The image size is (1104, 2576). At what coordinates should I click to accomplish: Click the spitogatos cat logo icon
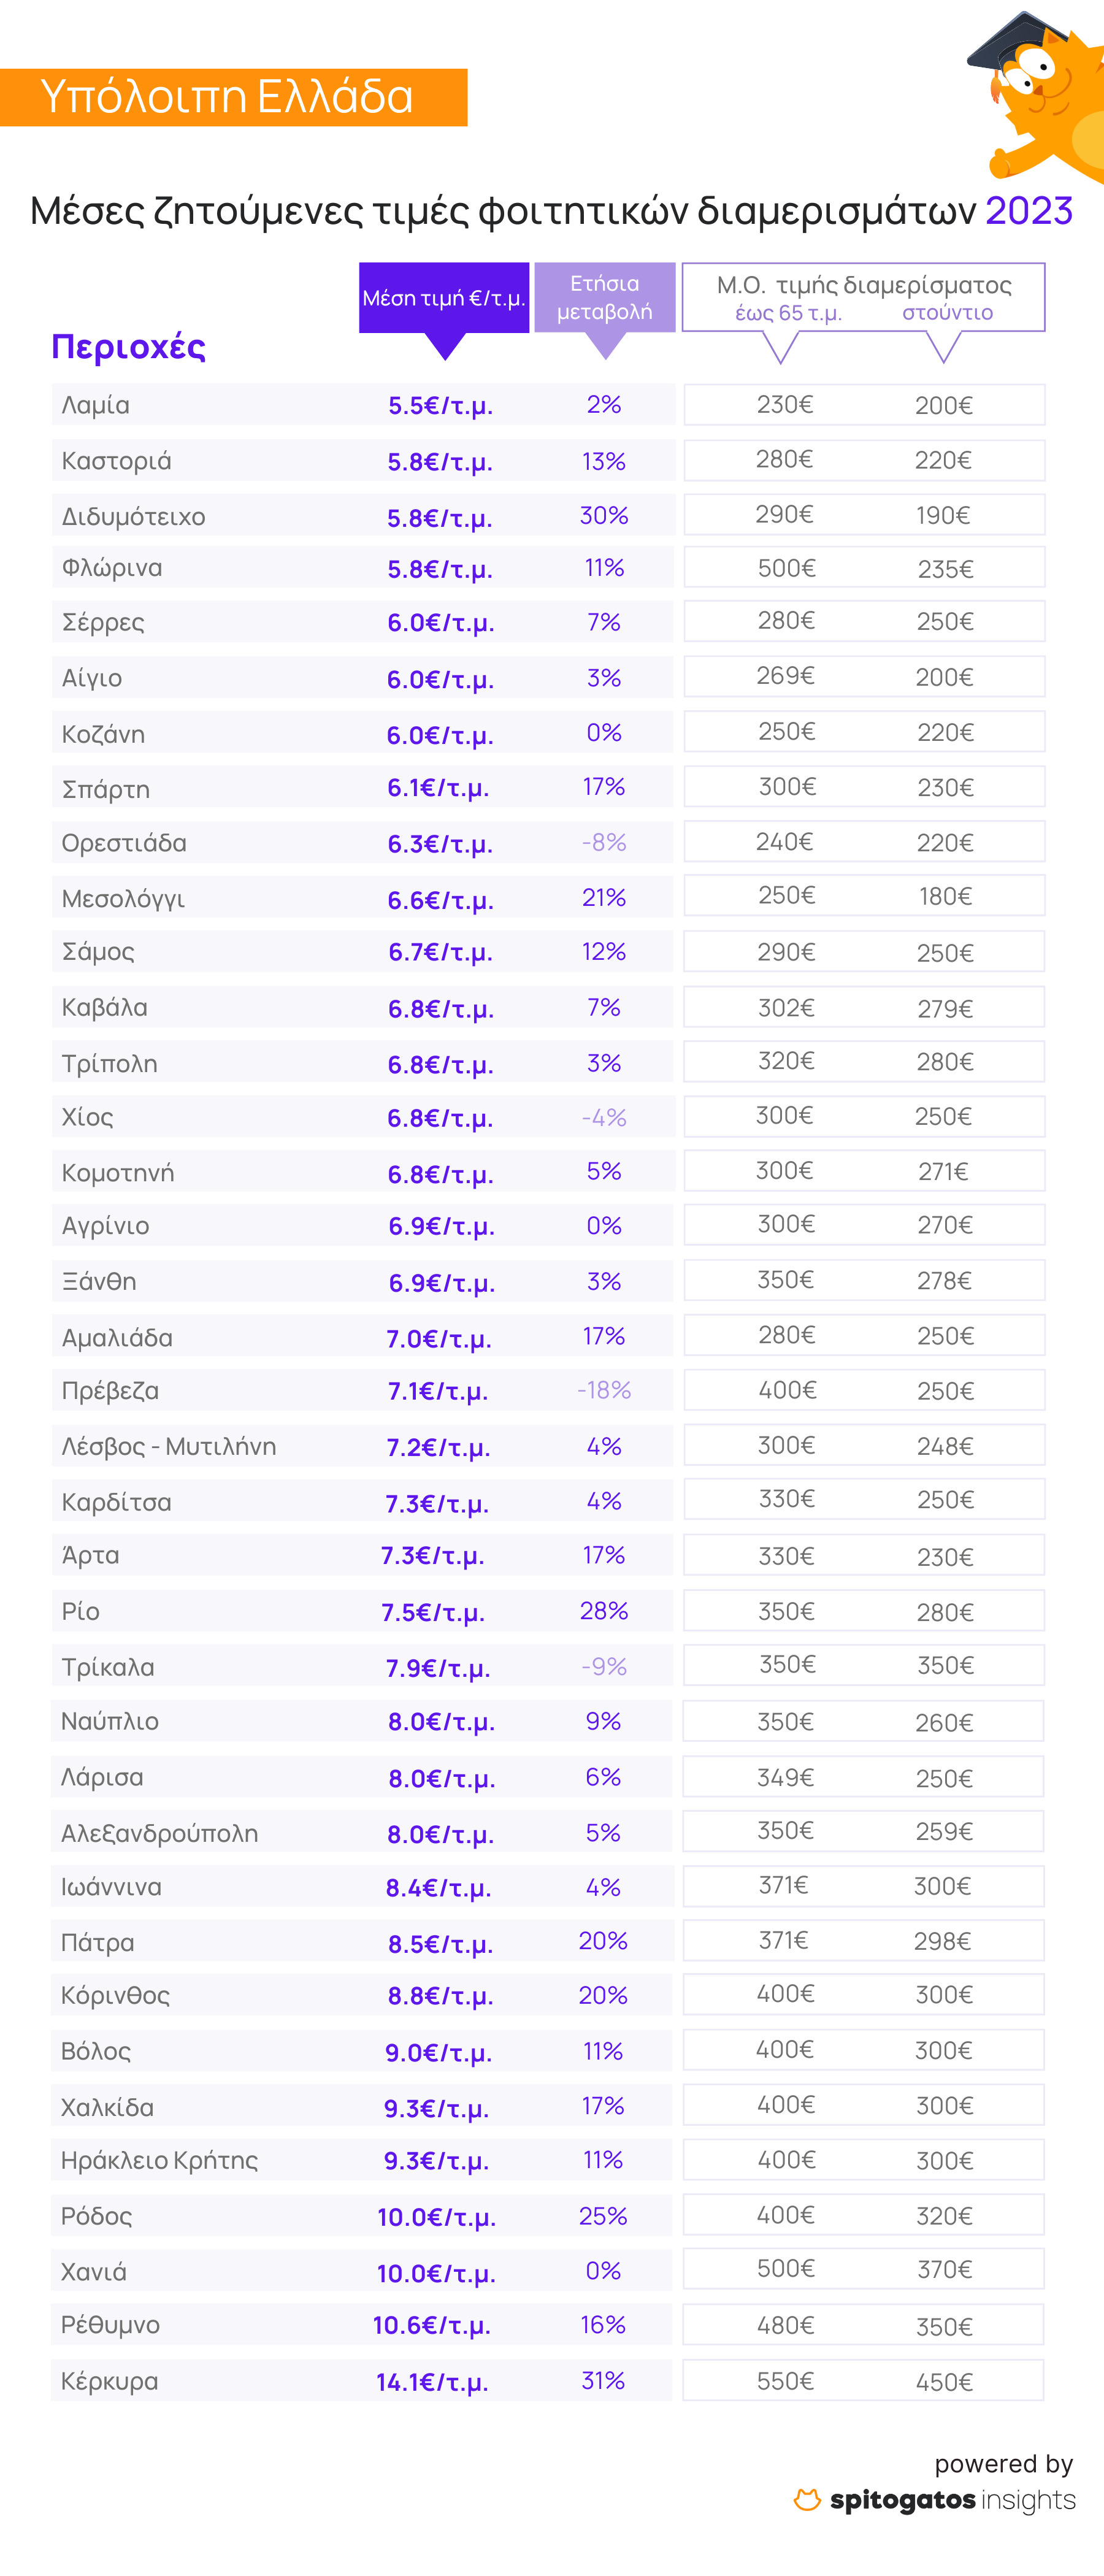tap(807, 2500)
